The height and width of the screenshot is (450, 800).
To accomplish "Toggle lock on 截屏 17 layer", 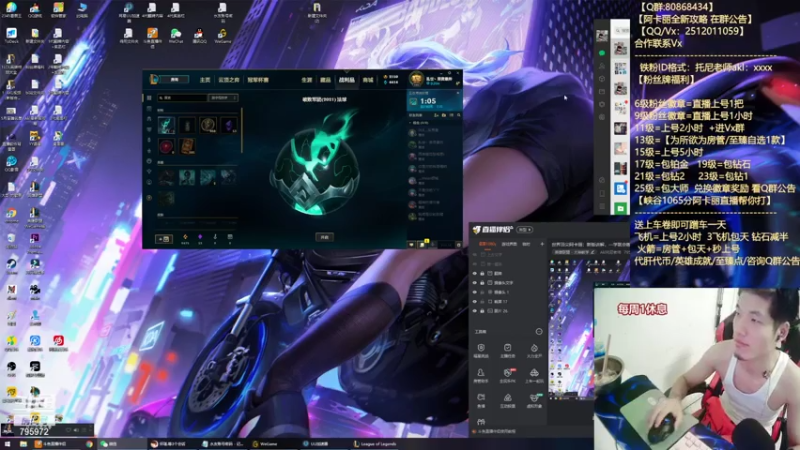I will [x=482, y=302].
